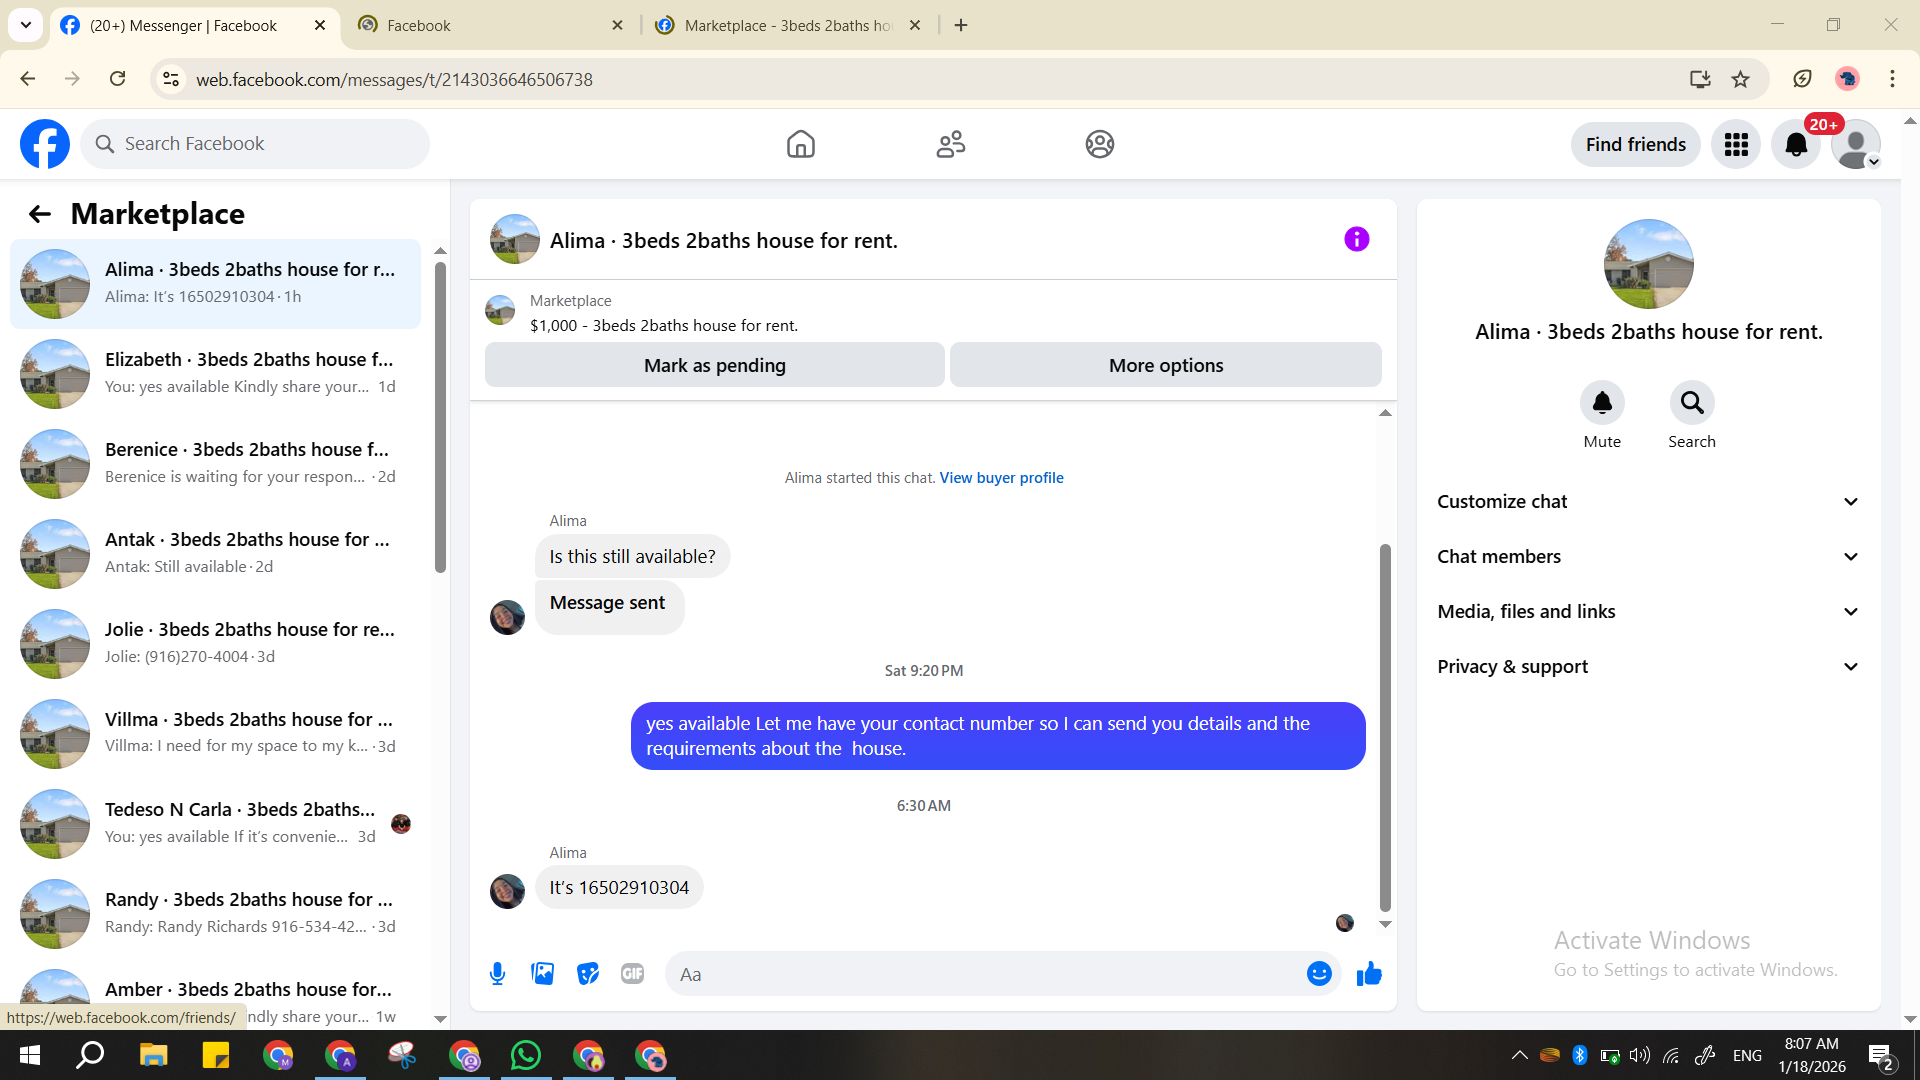
Task: Mute this conversation with bell button
Action: [x=1602, y=403]
